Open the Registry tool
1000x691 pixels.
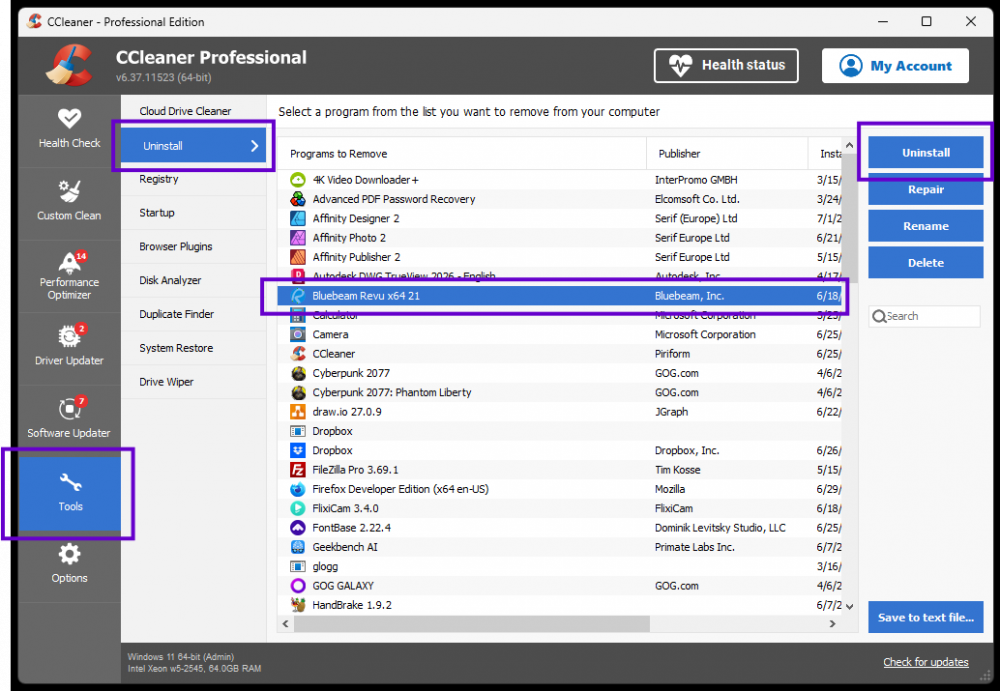point(193,179)
